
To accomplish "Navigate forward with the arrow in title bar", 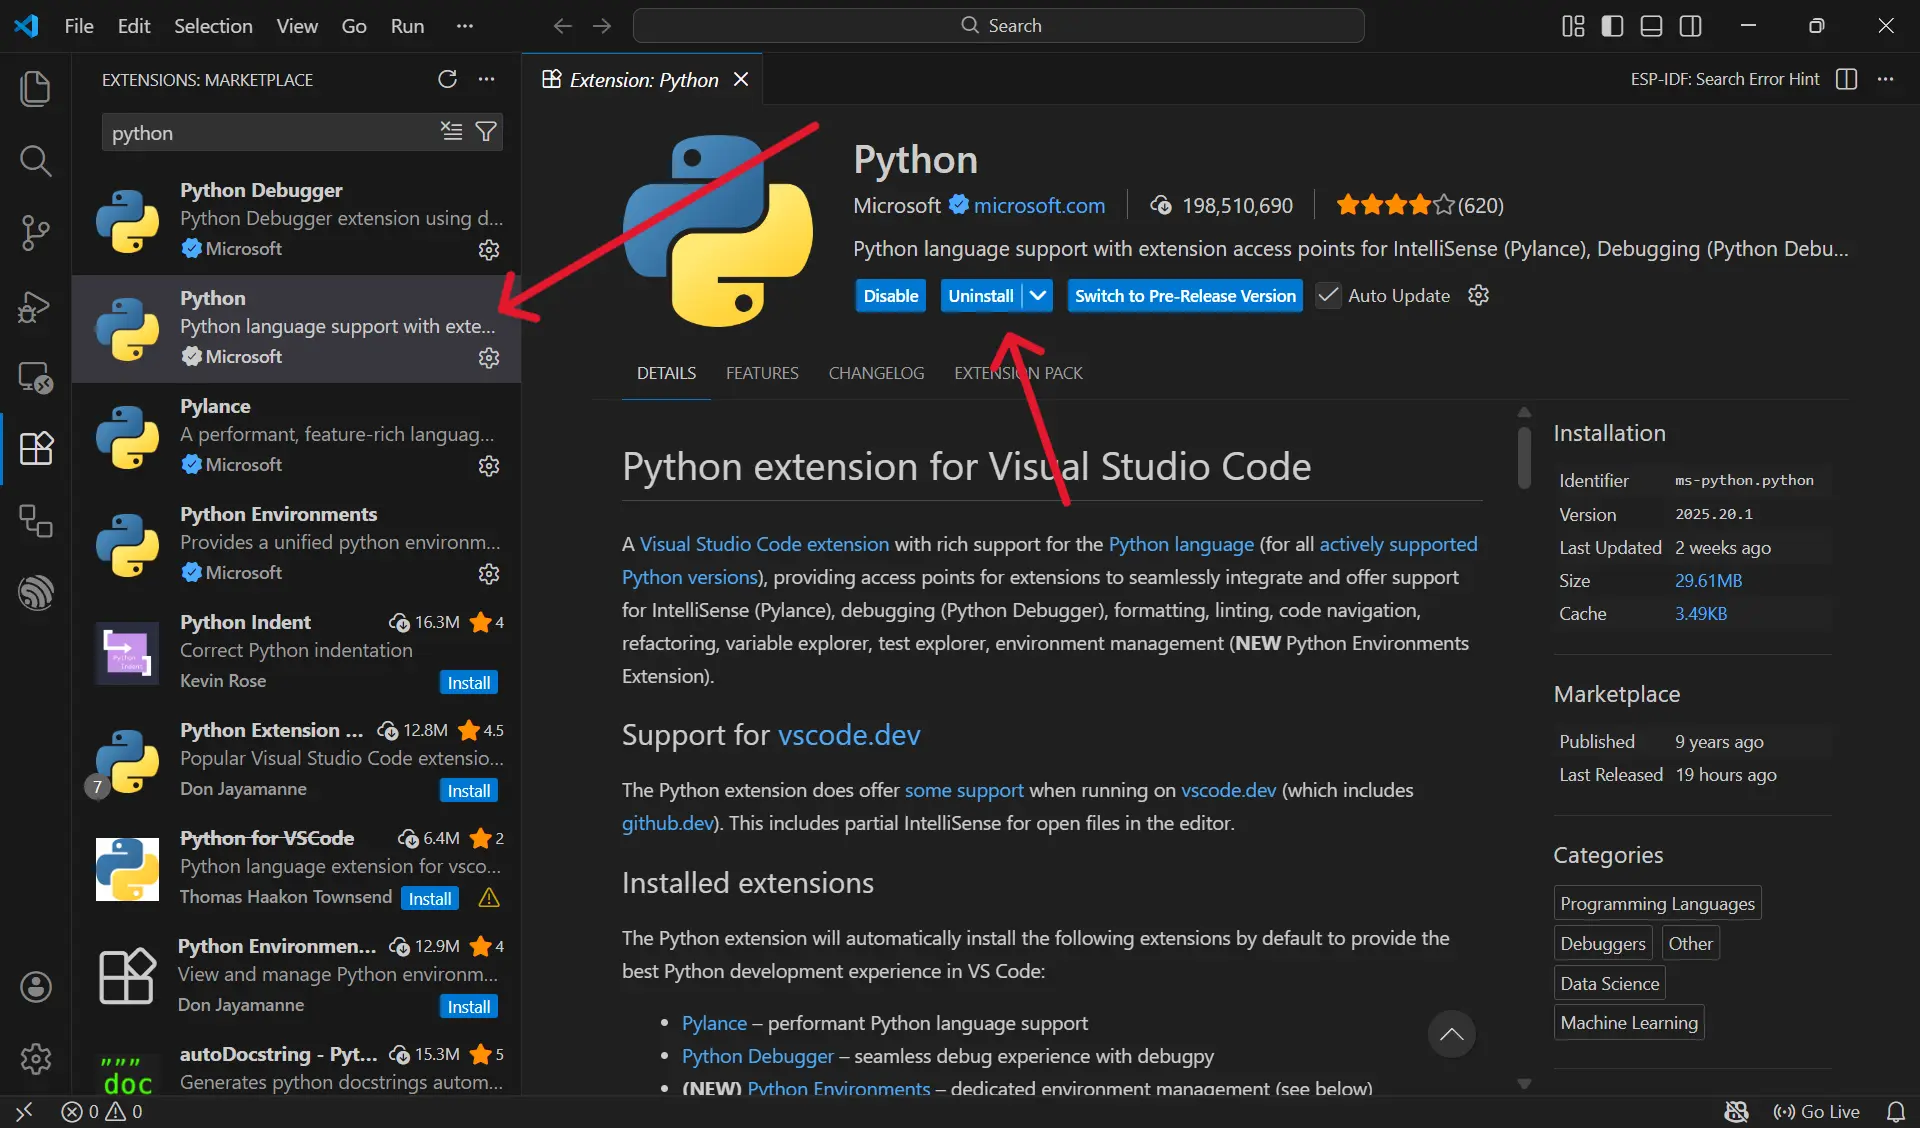I will pyautogui.click(x=602, y=26).
